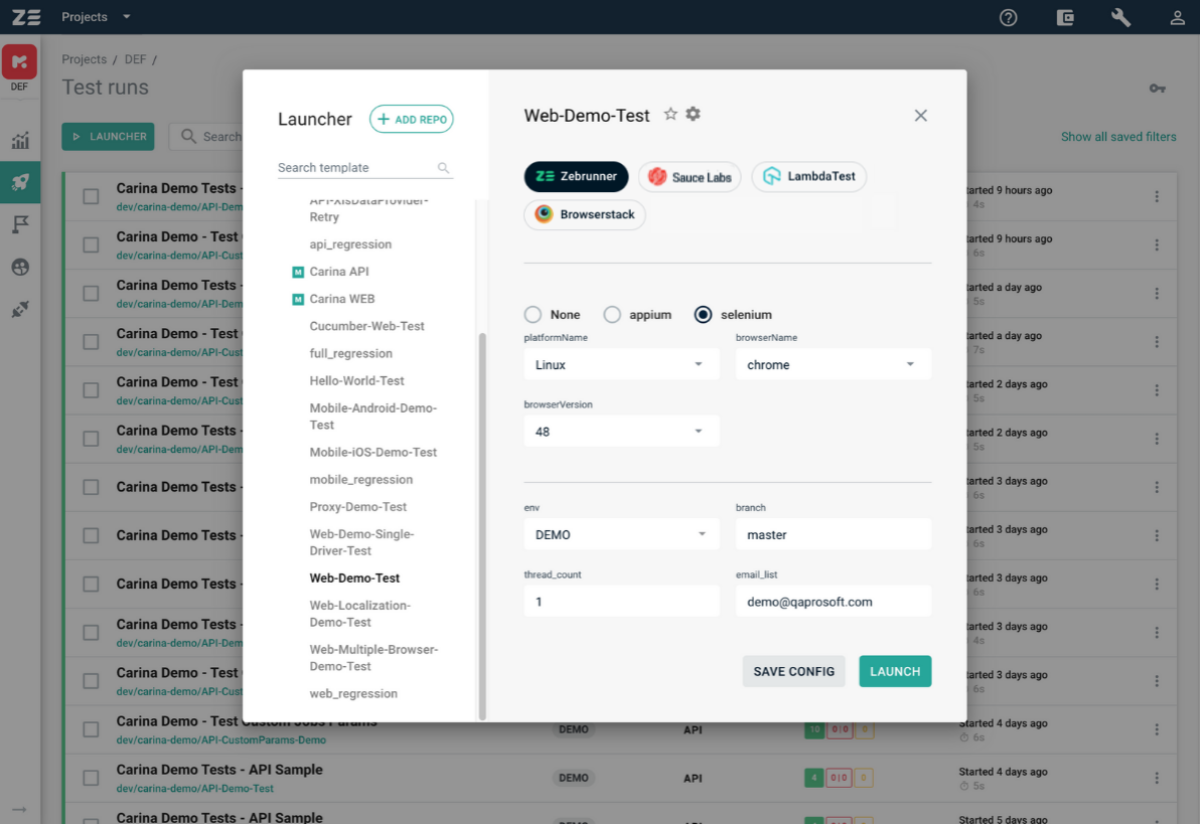The height and width of the screenshot is (824, 1200).
Task: Open the env DEMO dropdown
Action: pos(621,534)
